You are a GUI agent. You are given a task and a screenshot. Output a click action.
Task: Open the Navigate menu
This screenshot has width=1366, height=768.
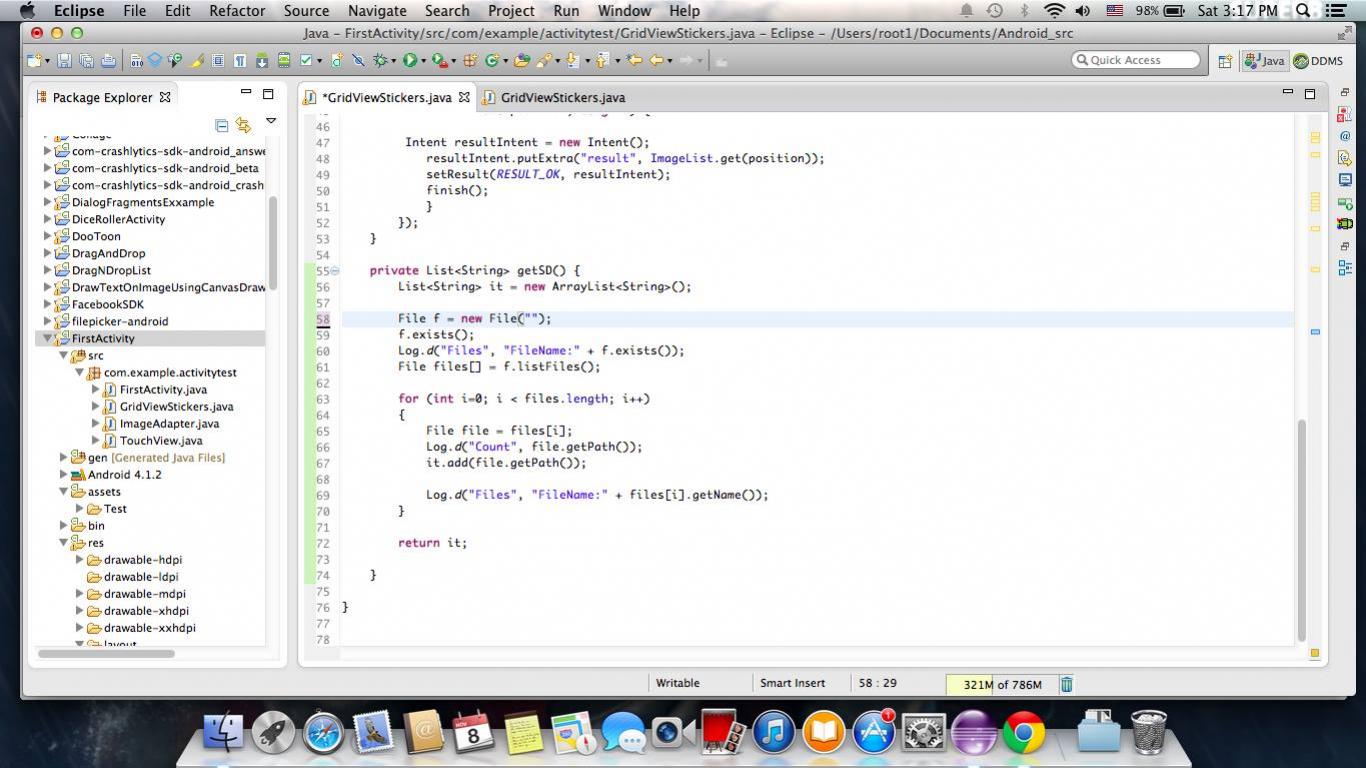point(377,11)
